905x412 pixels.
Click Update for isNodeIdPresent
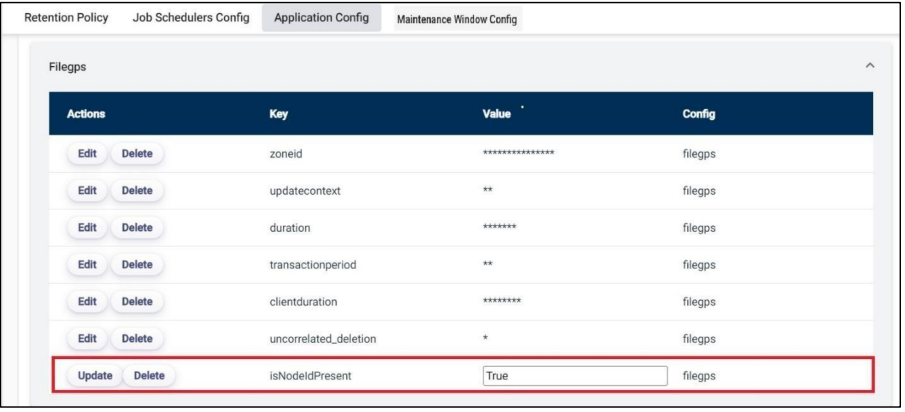[x=95, y=376]
